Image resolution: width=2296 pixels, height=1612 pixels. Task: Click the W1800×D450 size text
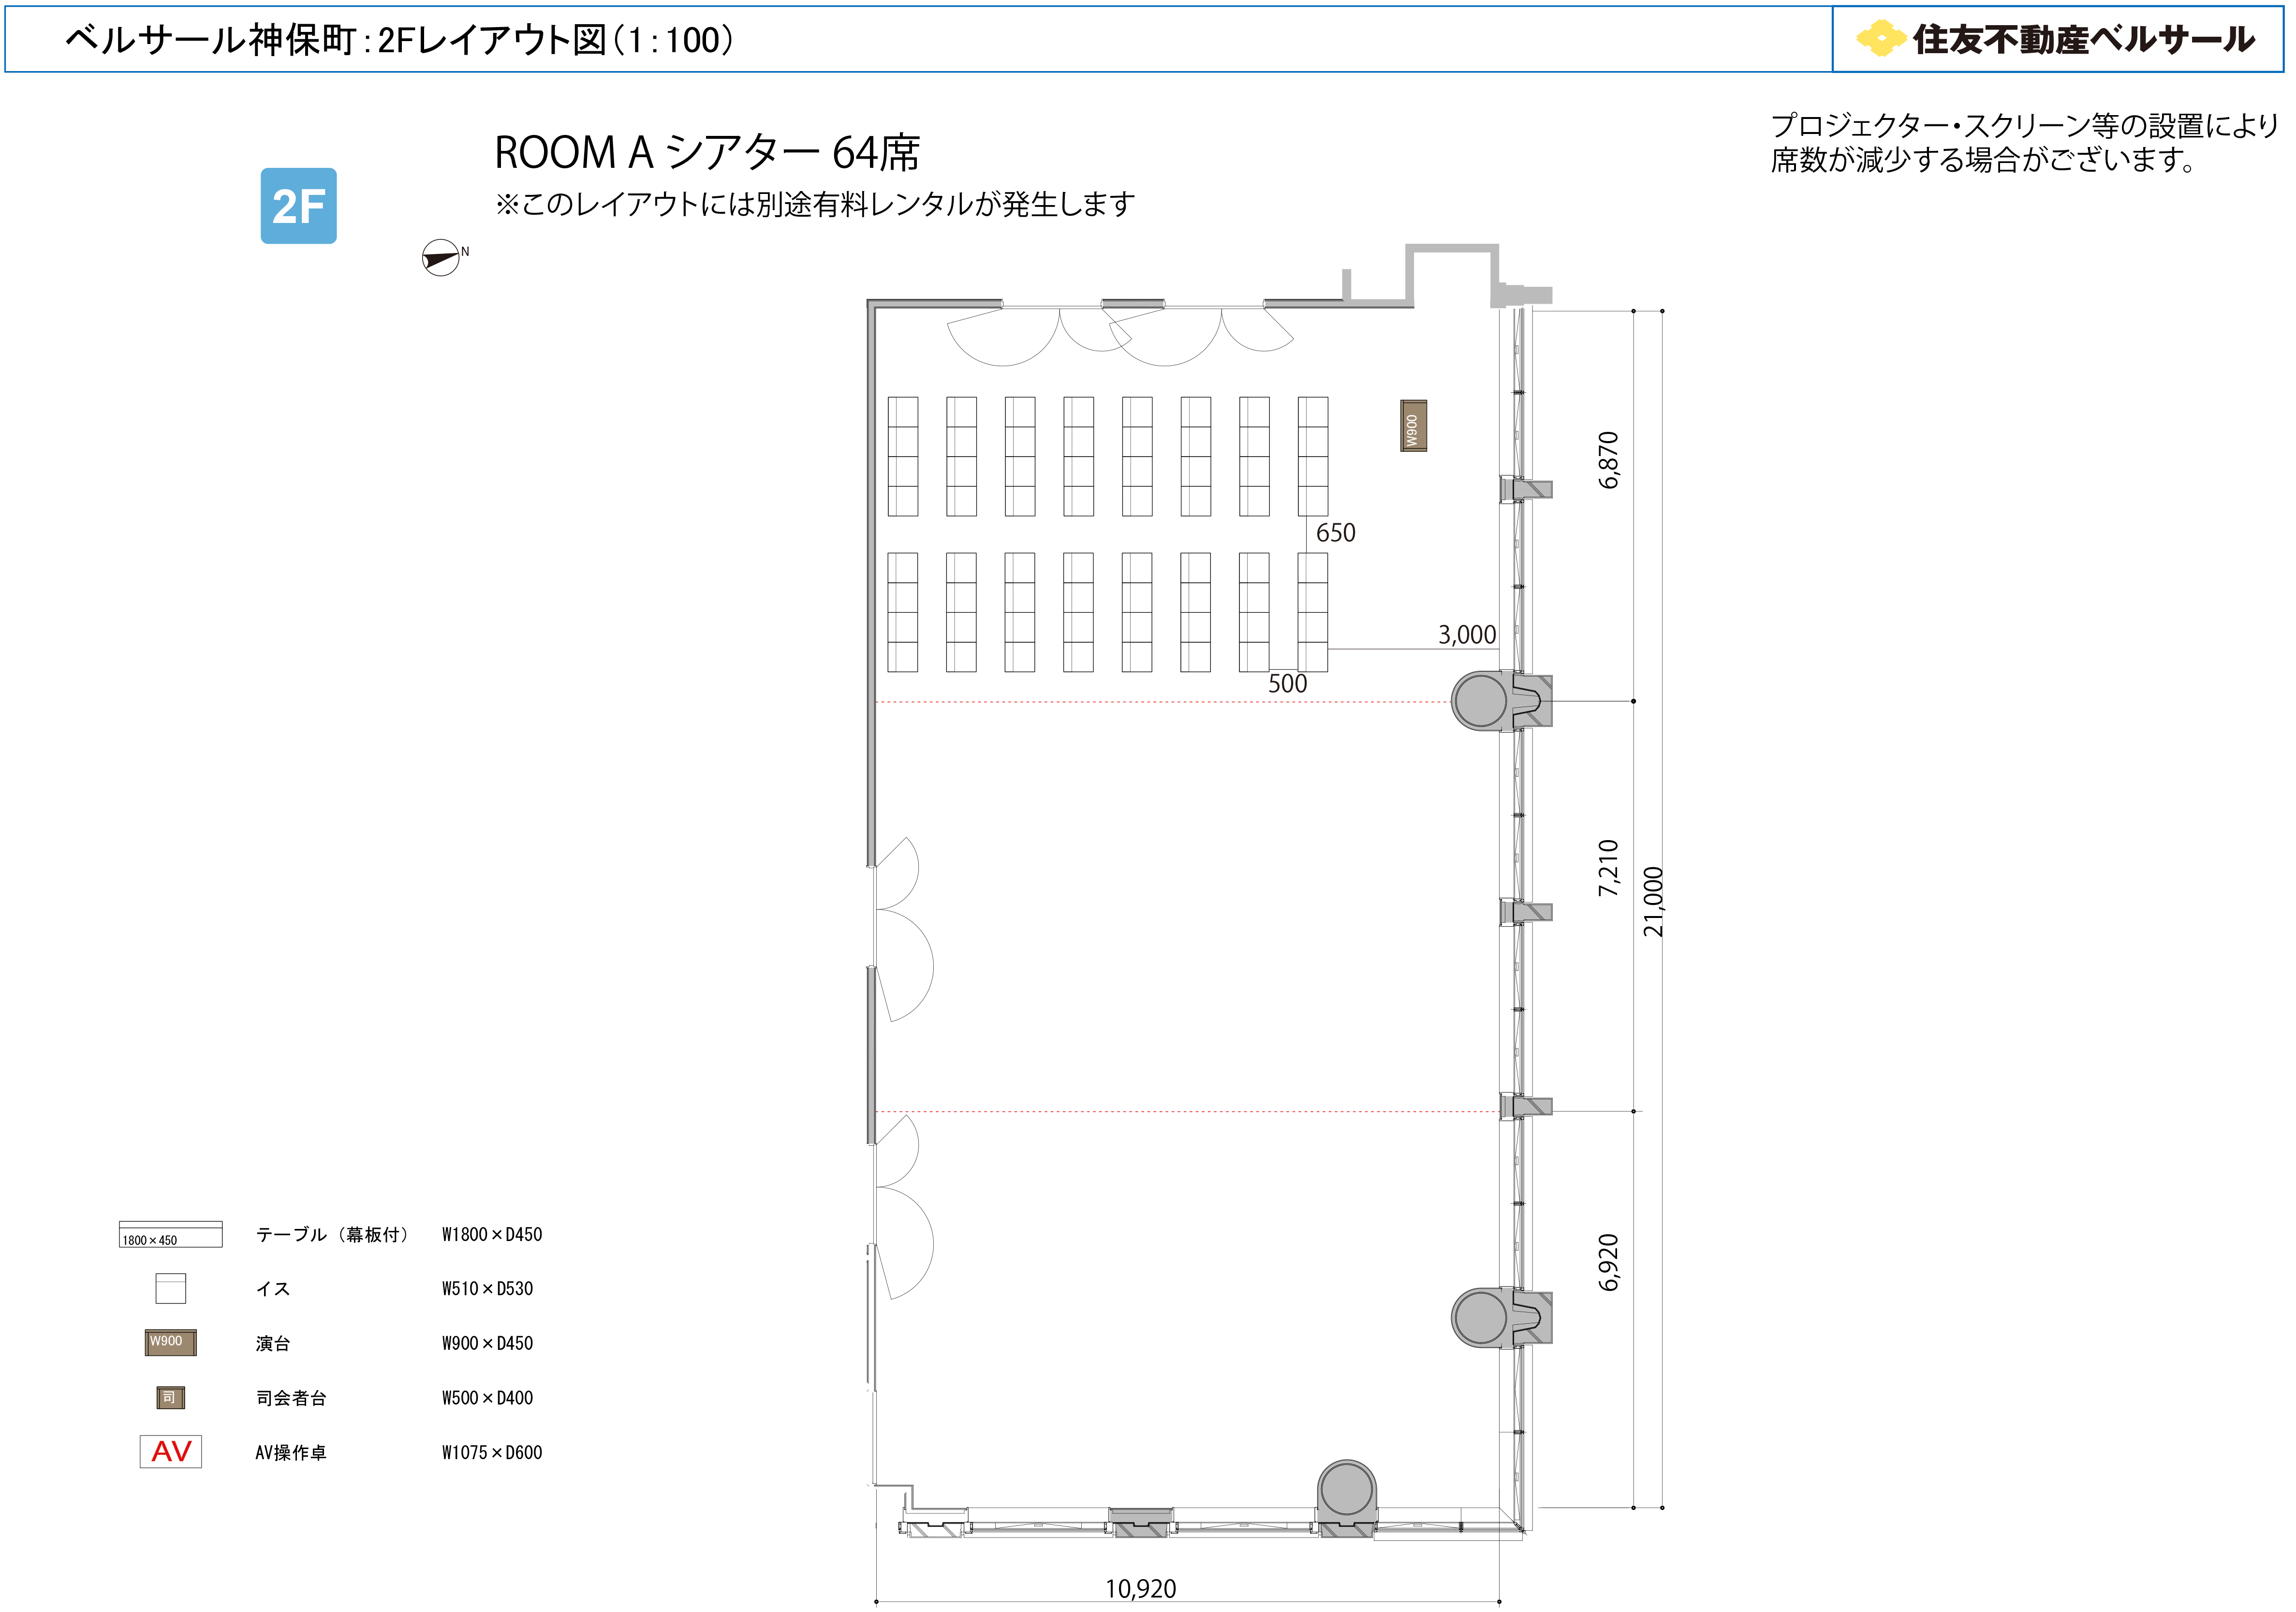(x=492, y=1234)
